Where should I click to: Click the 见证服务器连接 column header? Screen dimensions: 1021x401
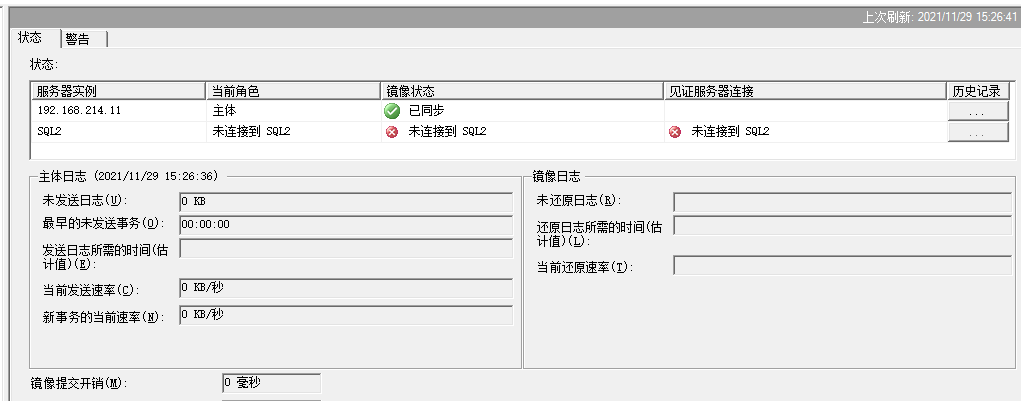804,91
